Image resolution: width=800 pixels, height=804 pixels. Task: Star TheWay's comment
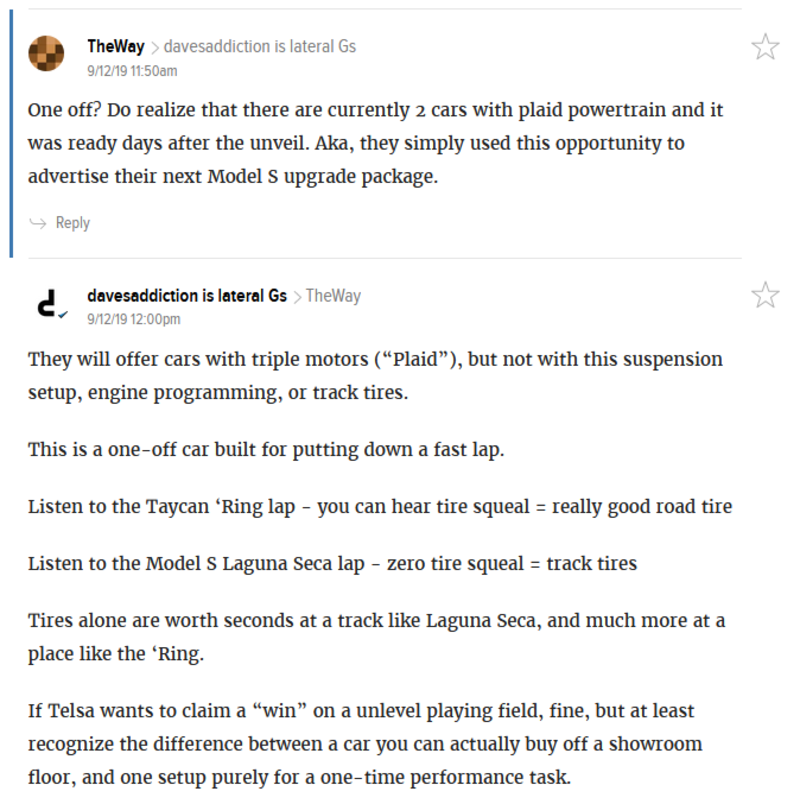tap(765, 47)
